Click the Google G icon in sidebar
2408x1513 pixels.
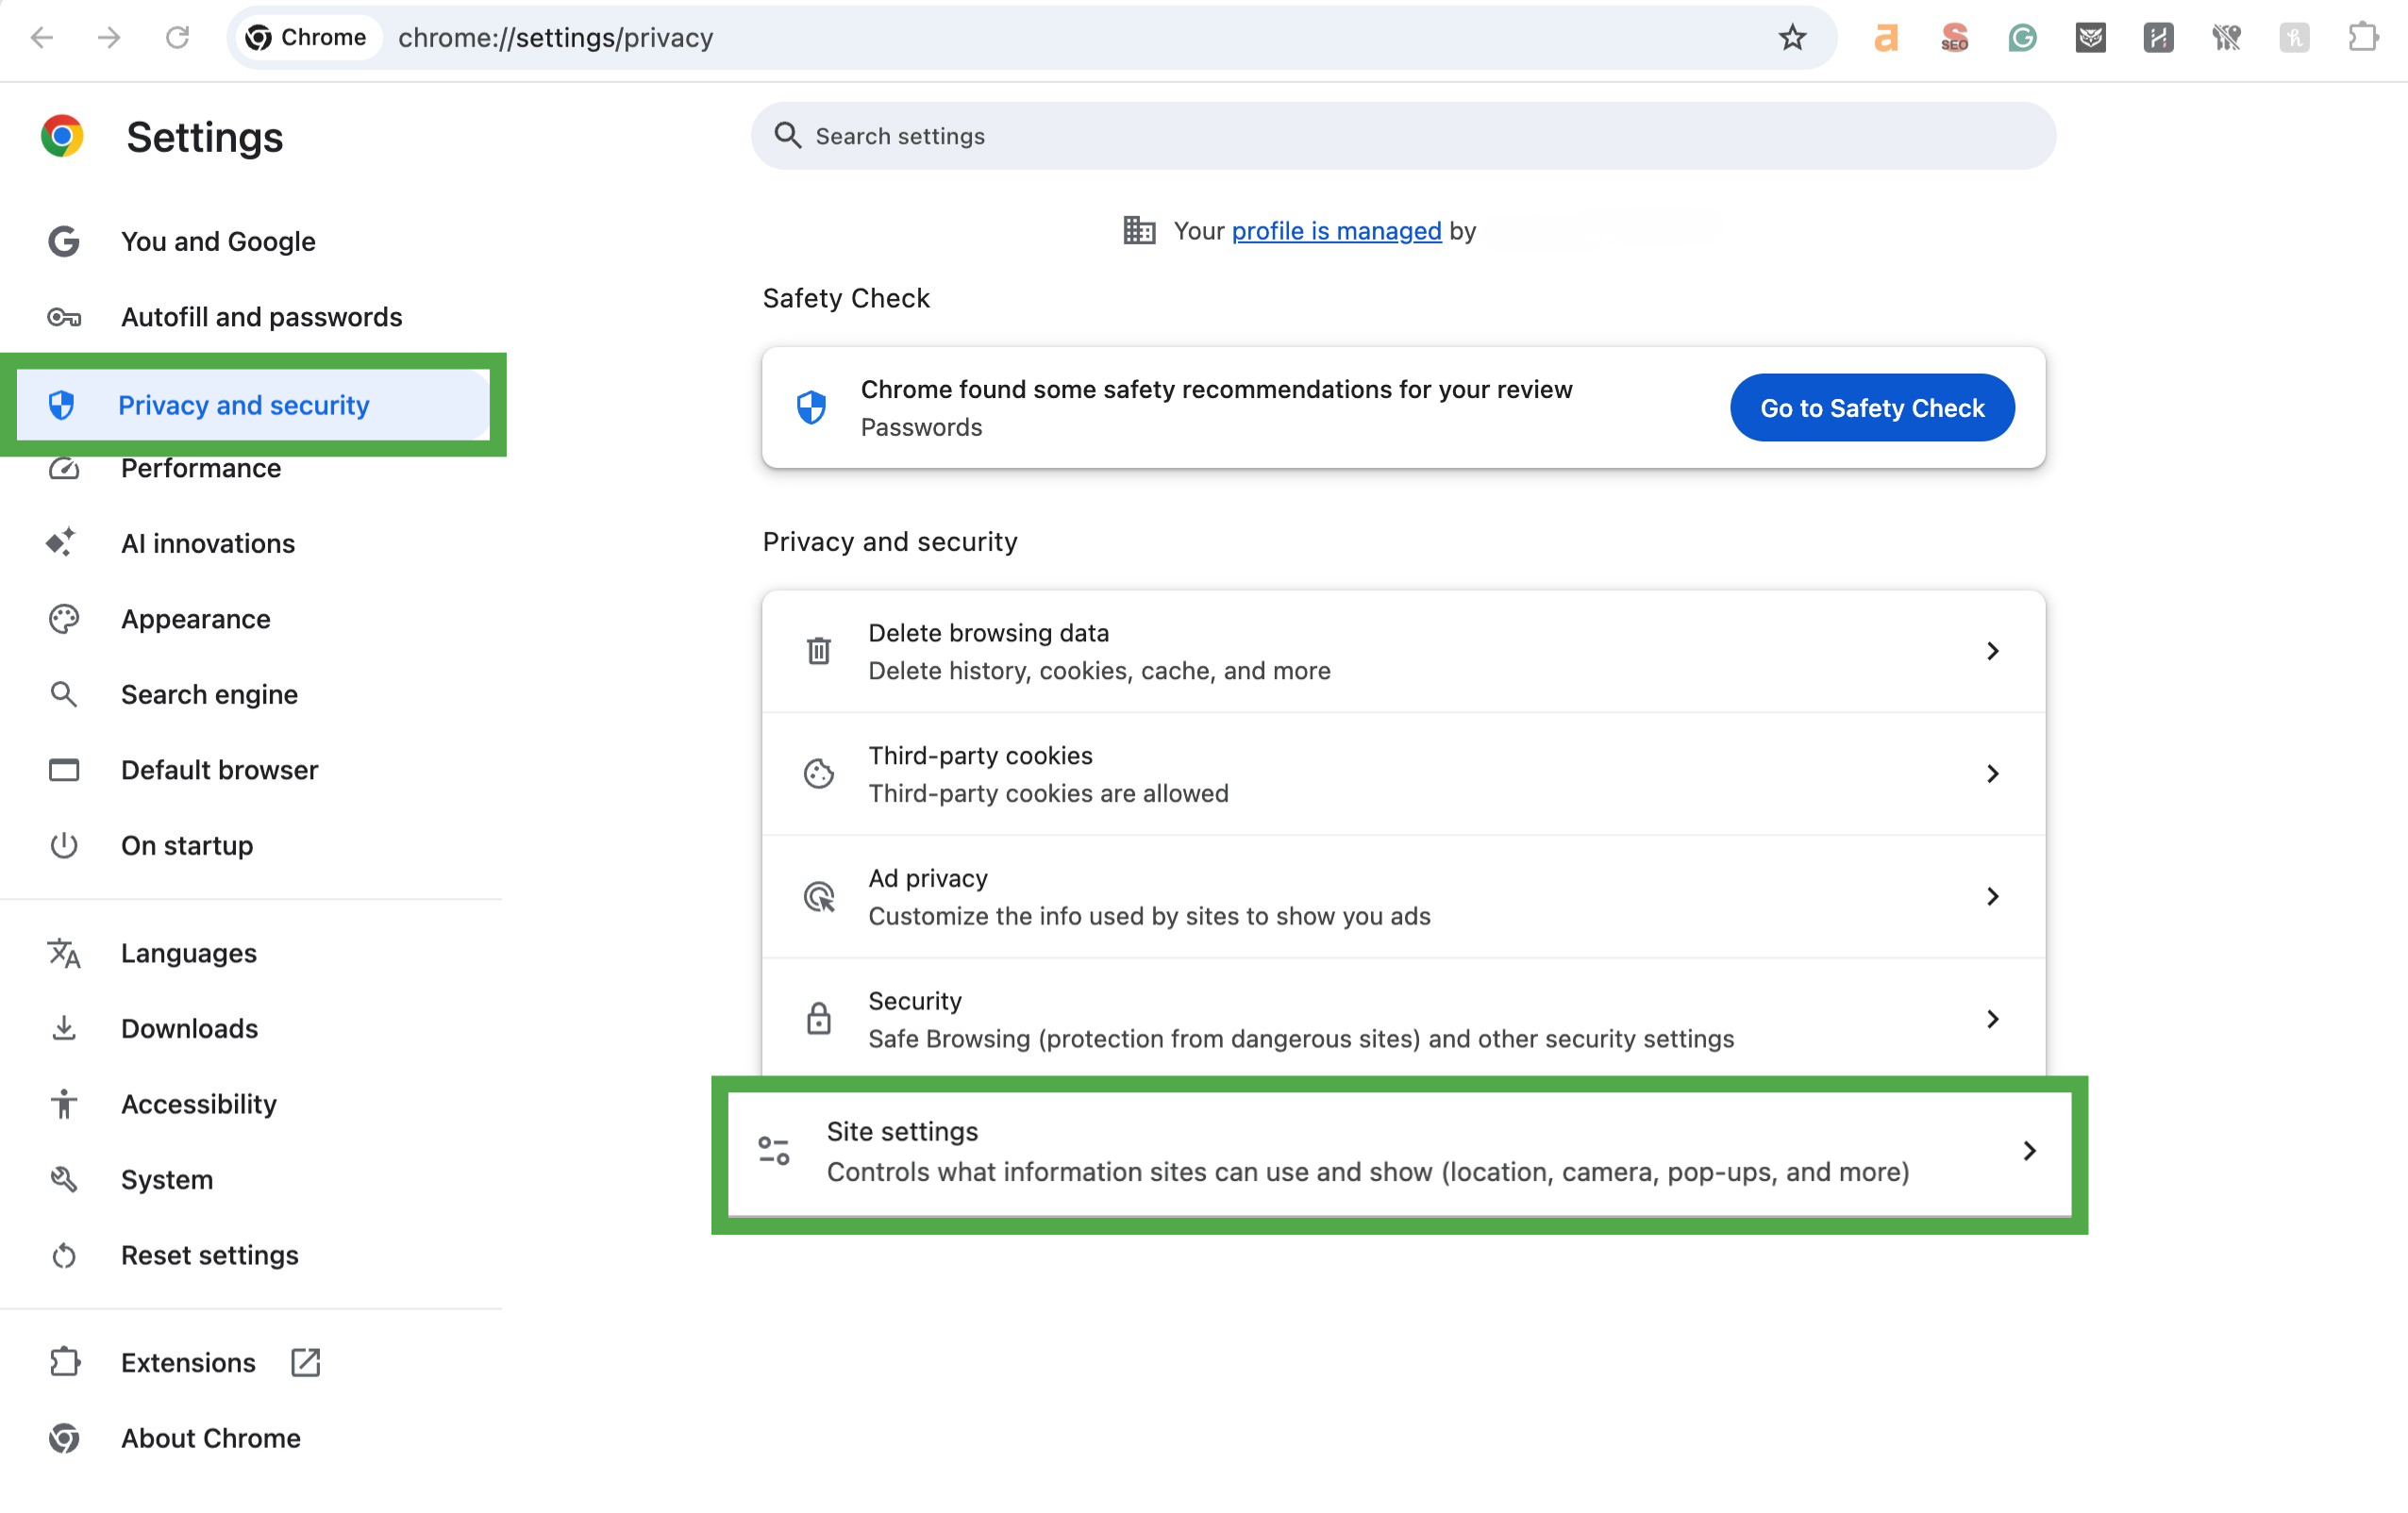point(64,241)
